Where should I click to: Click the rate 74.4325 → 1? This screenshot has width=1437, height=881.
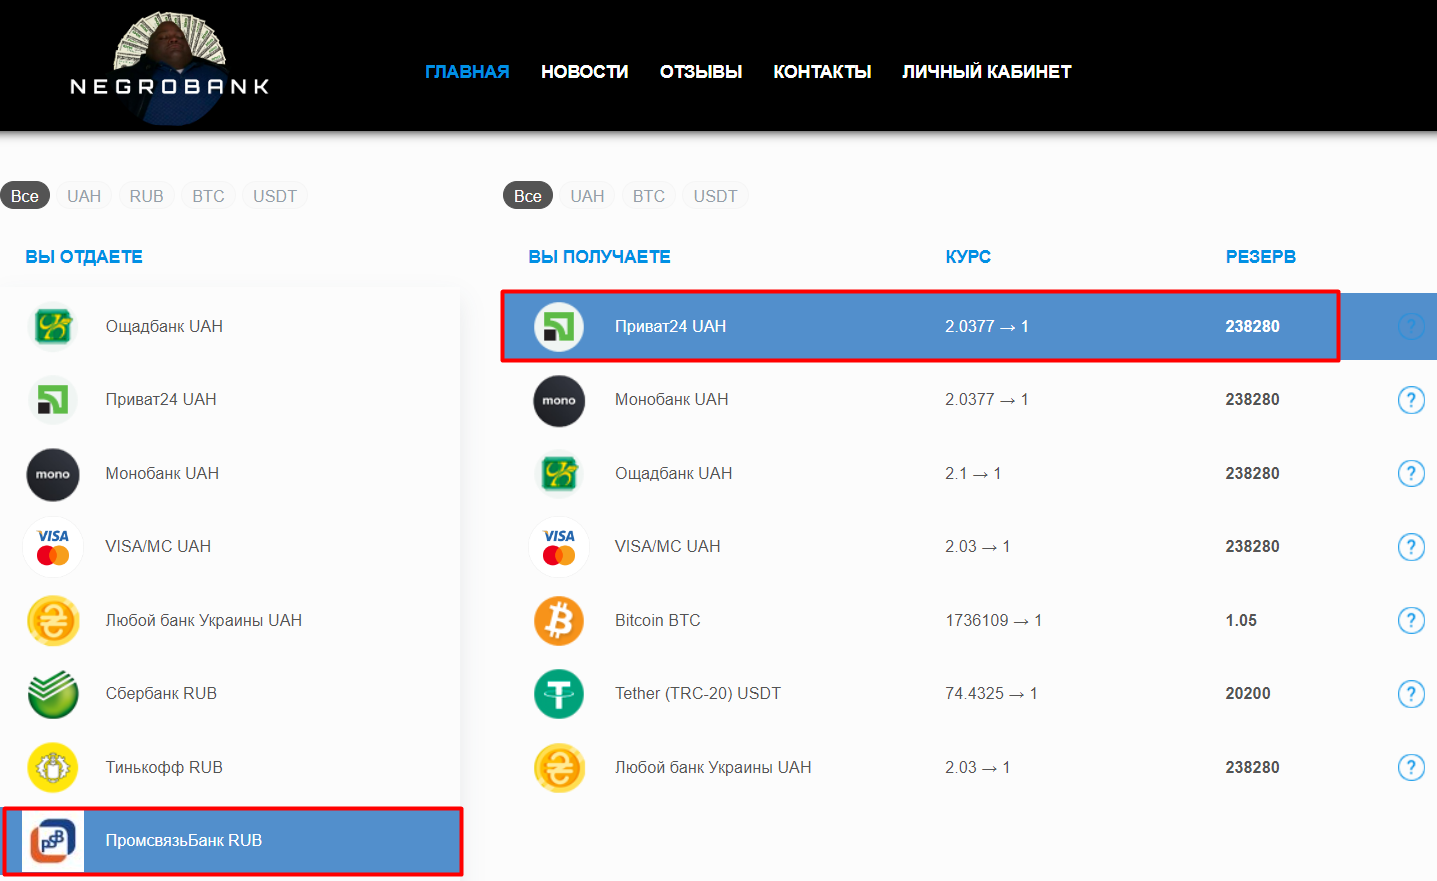pyautogui.click(x=991, y=694)
